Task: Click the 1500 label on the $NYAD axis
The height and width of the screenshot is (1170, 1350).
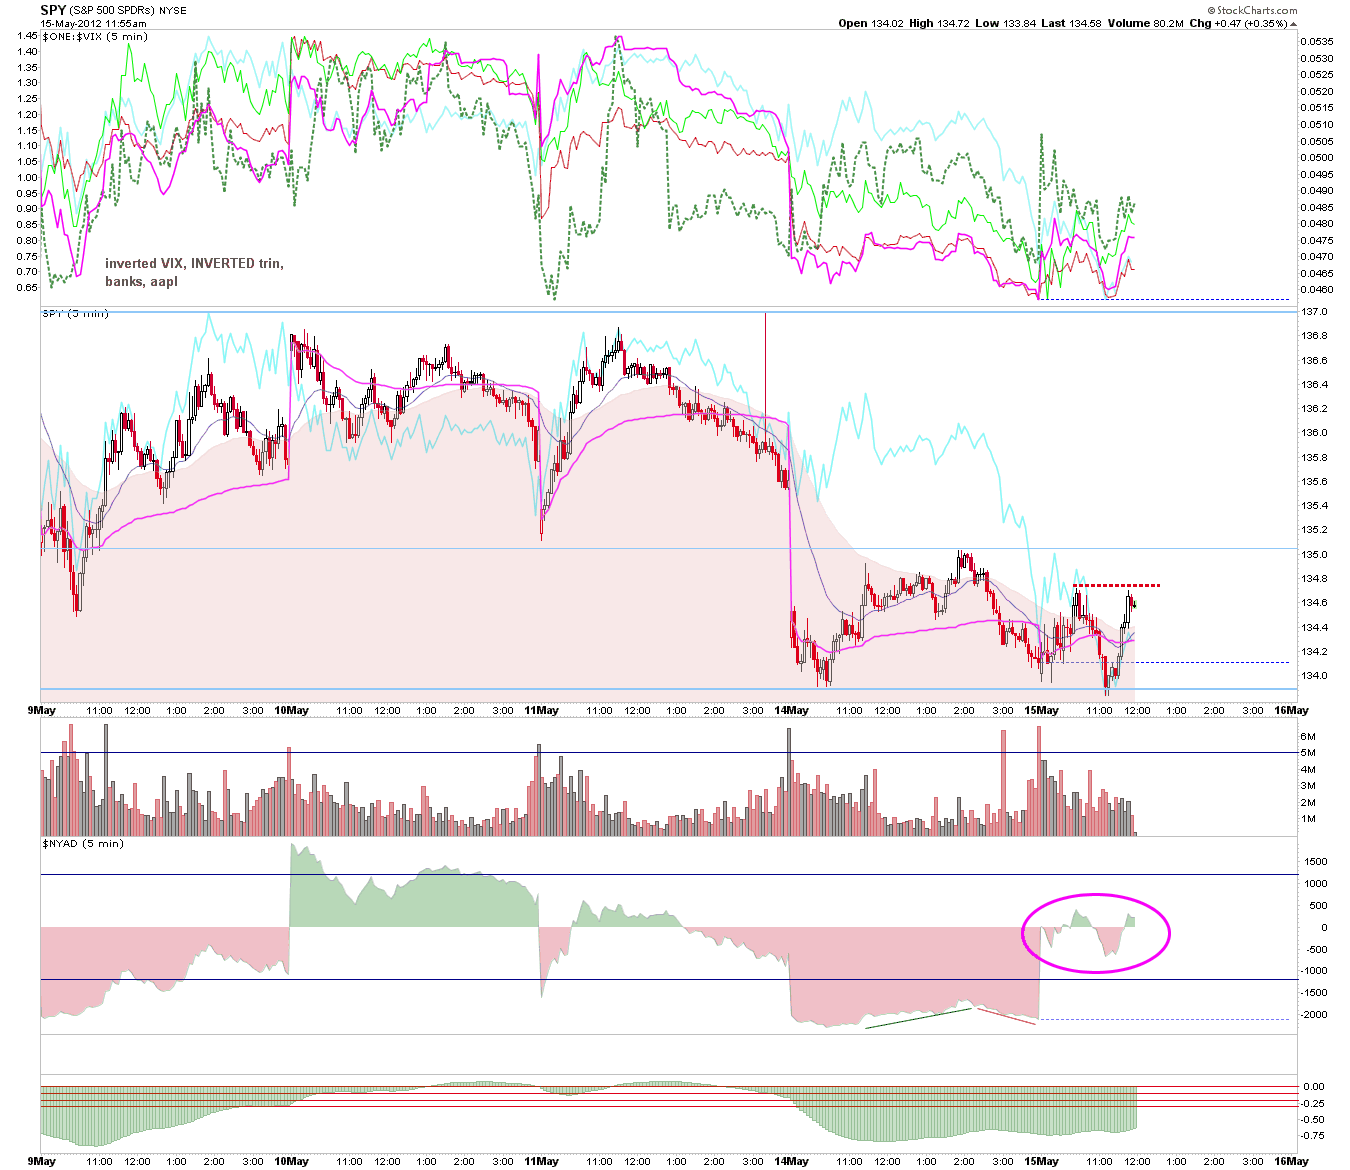Action: [x=1315, y=862]
